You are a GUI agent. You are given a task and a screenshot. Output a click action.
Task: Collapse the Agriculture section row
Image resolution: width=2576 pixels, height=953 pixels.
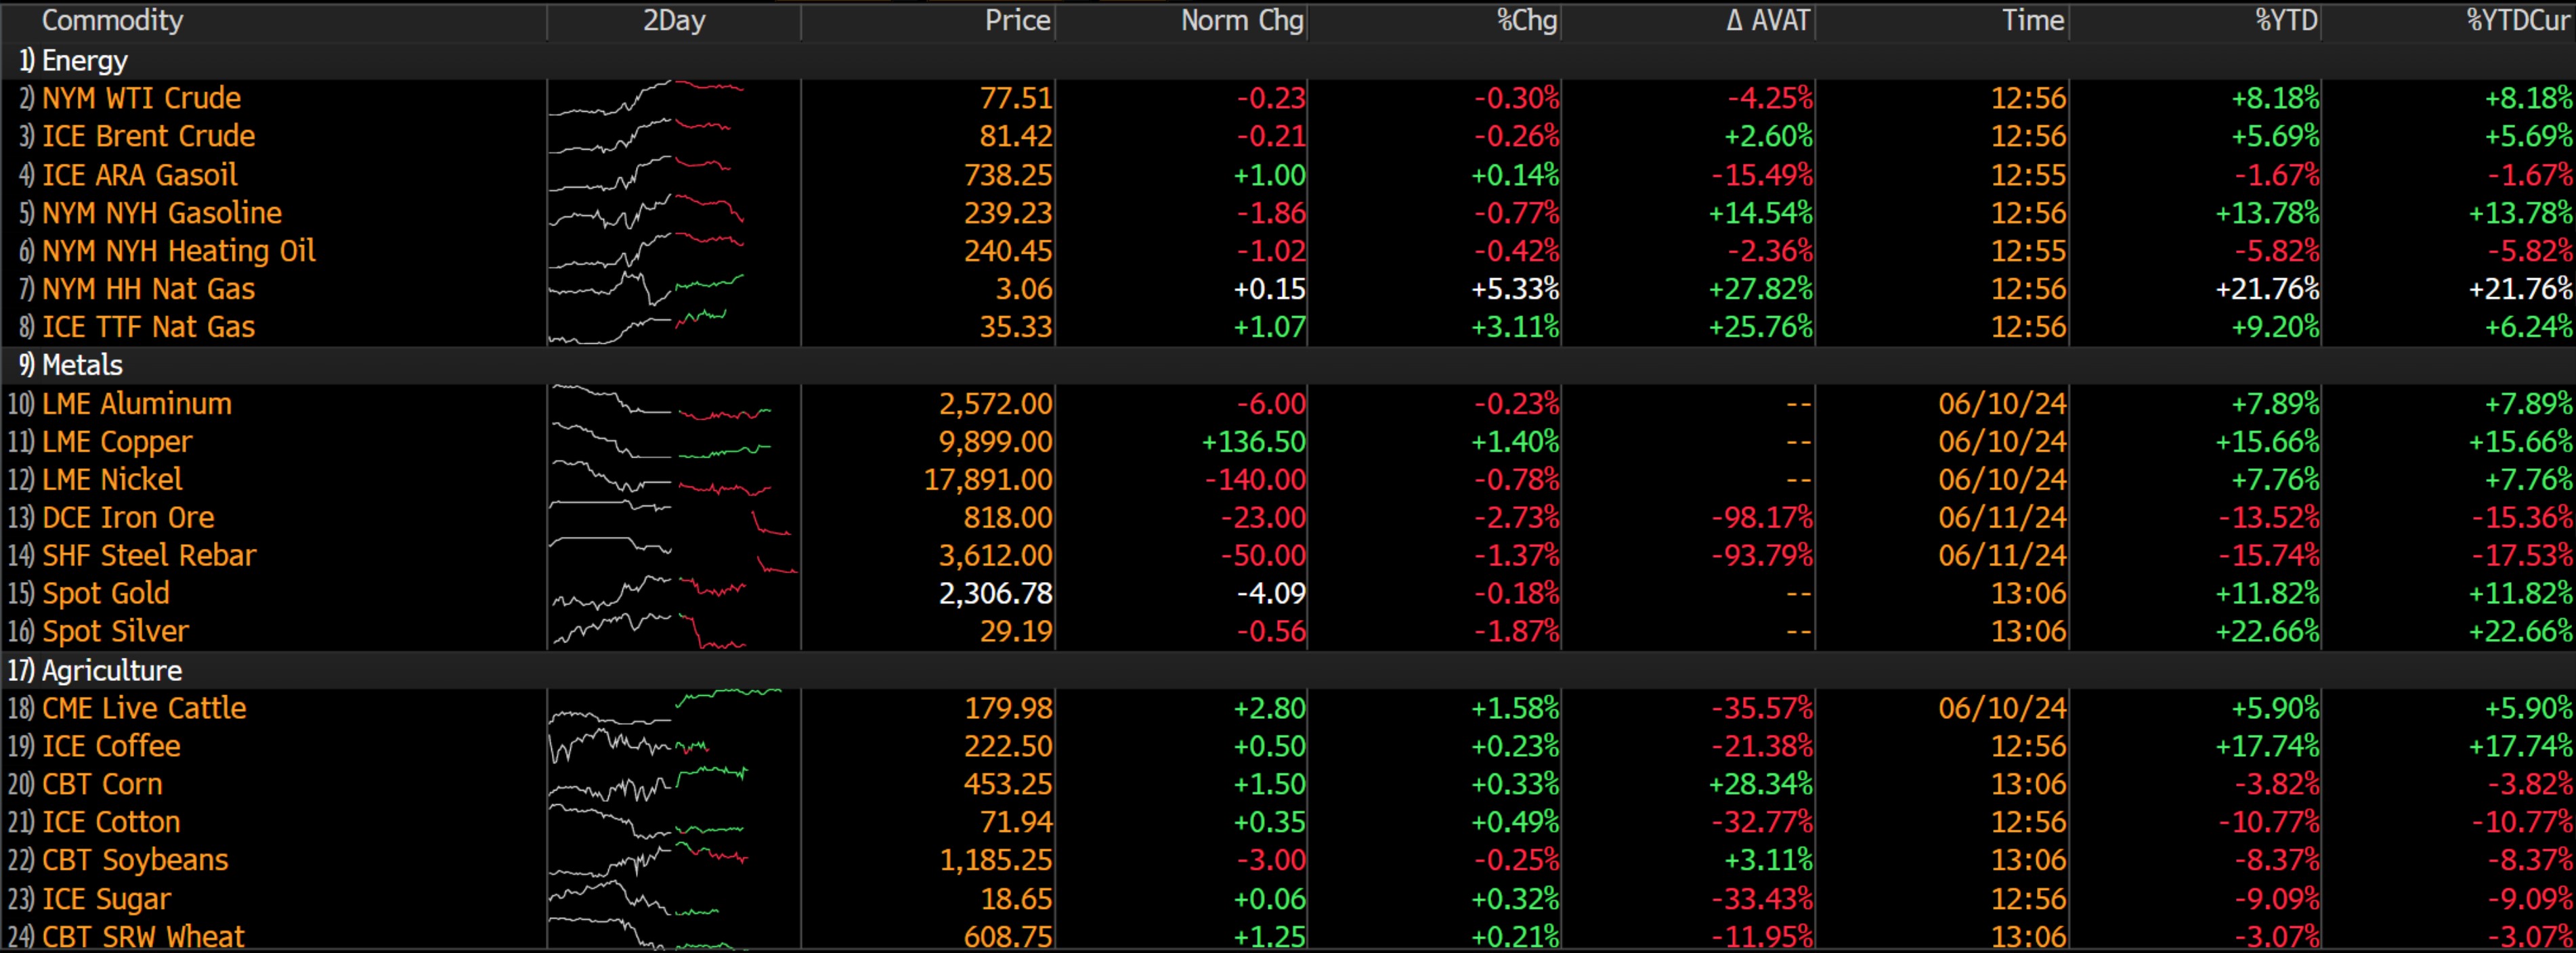tap(1288, 670)
